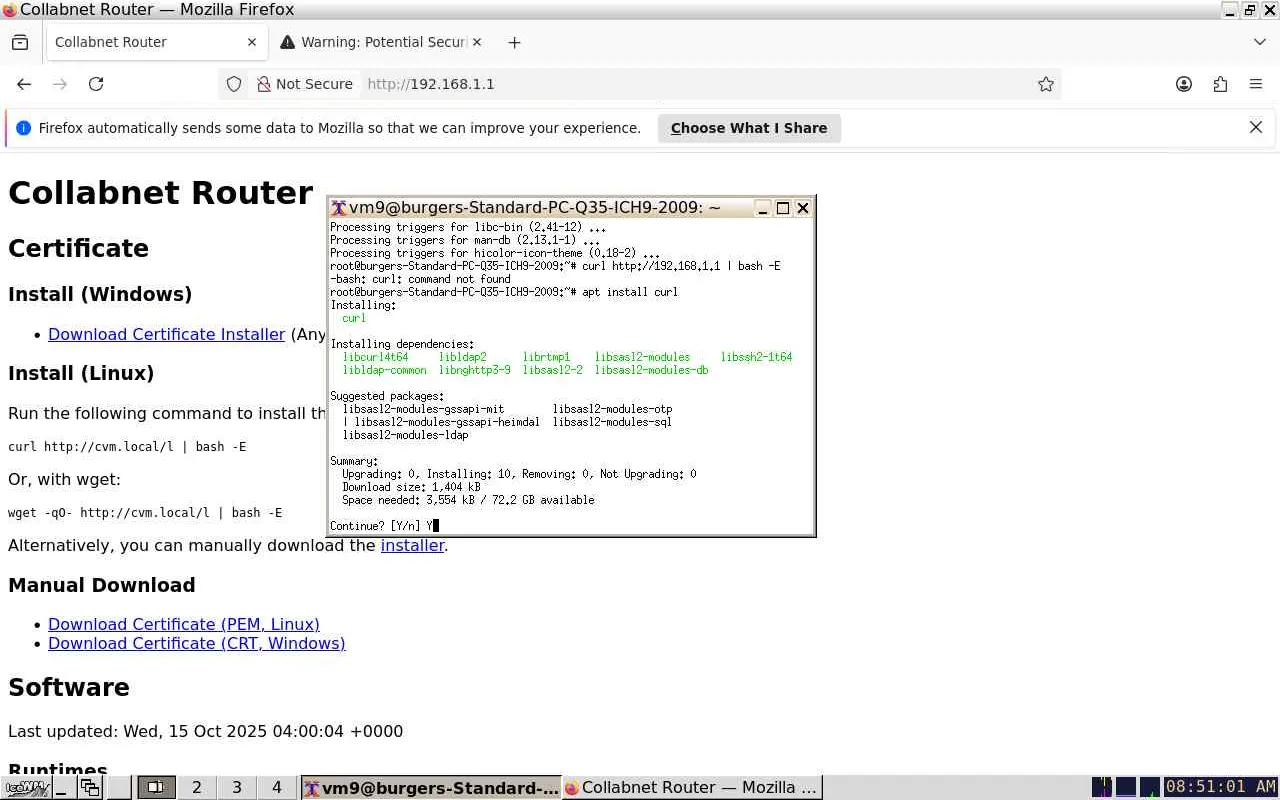Click the Install (Linux) heading
The height and width of the screenshot is (800, 1280).
click(81, 373)
